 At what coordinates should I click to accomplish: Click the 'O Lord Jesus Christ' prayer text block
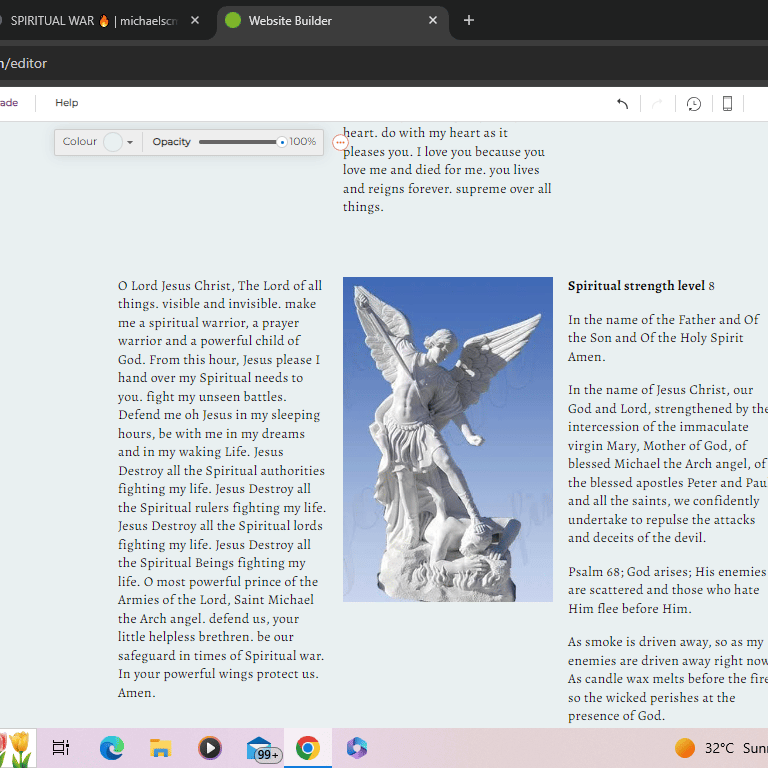pyautogui.click(x=221, y=489)
